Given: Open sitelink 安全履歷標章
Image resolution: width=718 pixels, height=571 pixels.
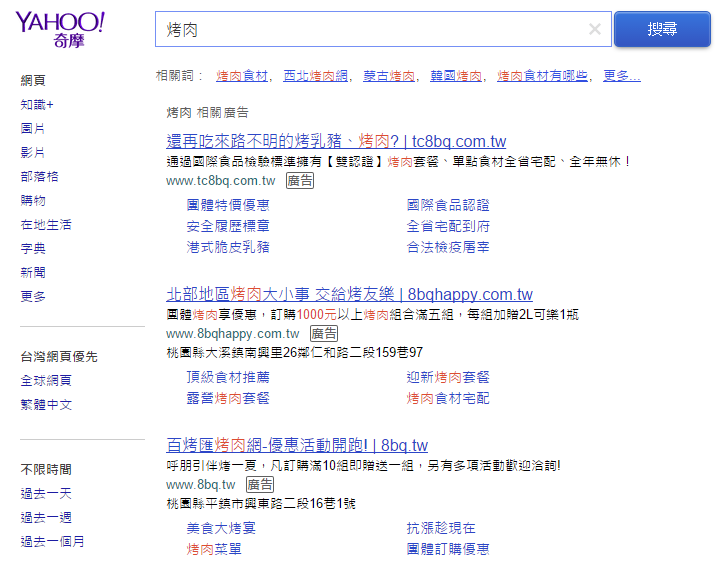Looking at the screenshot, I should click(228, 226).
